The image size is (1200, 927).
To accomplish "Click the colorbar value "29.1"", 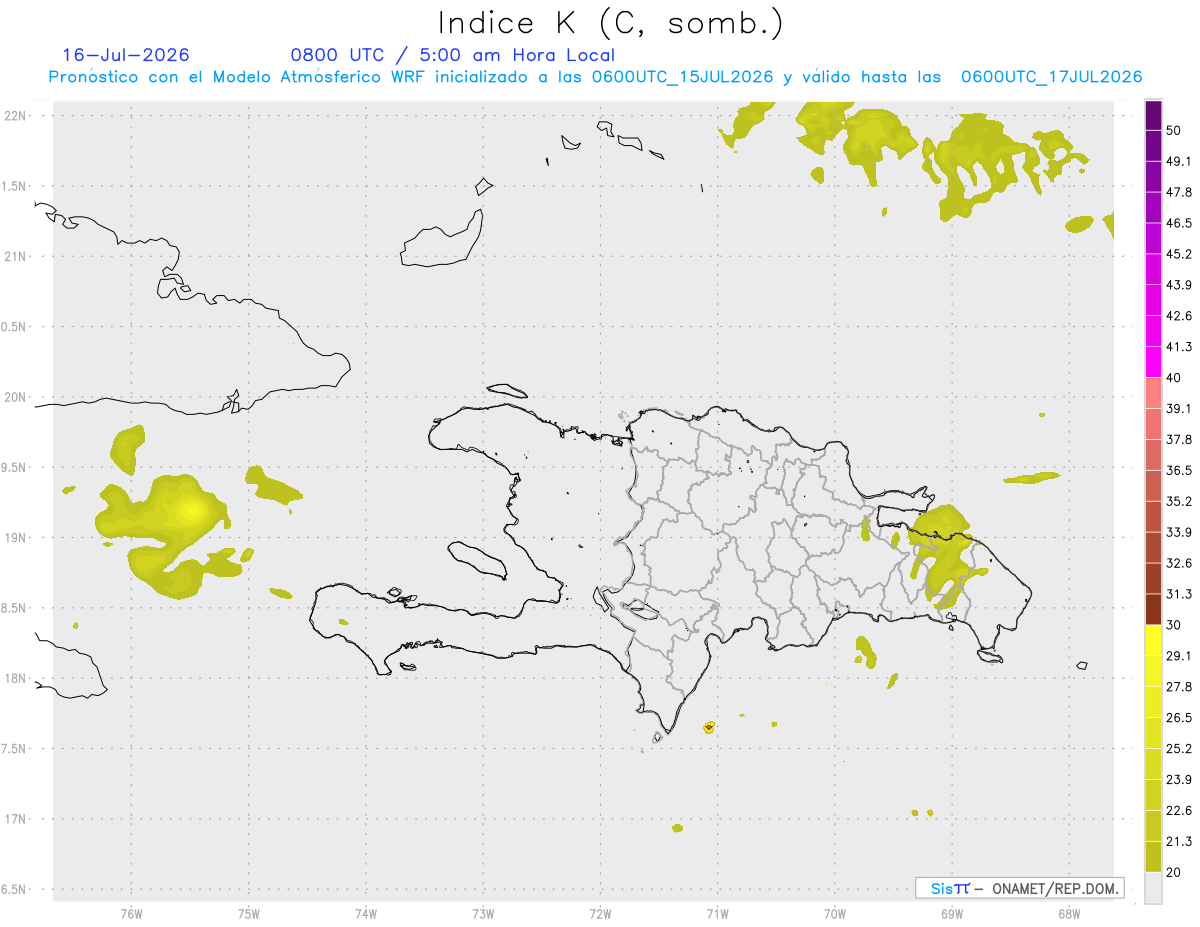I will (1179, 656).
